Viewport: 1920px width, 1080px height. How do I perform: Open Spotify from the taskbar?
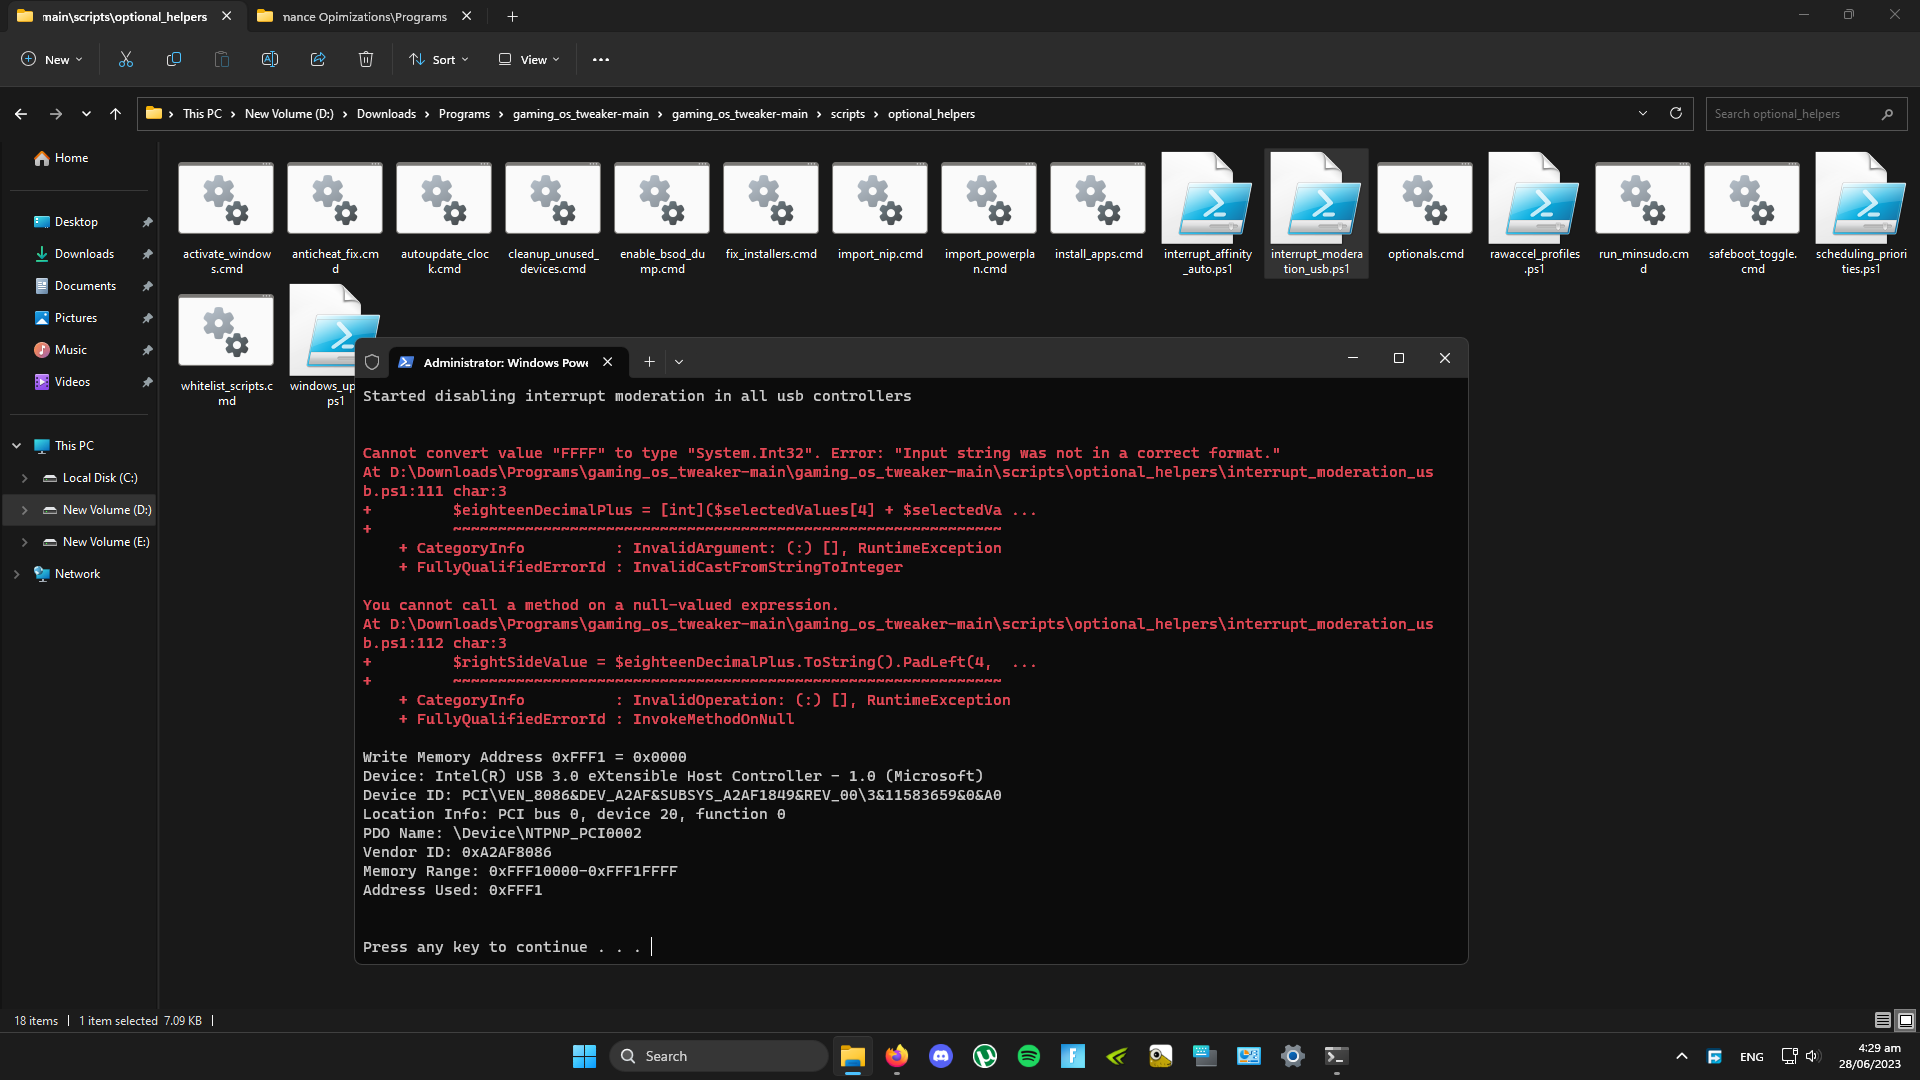point(1029,1056)
